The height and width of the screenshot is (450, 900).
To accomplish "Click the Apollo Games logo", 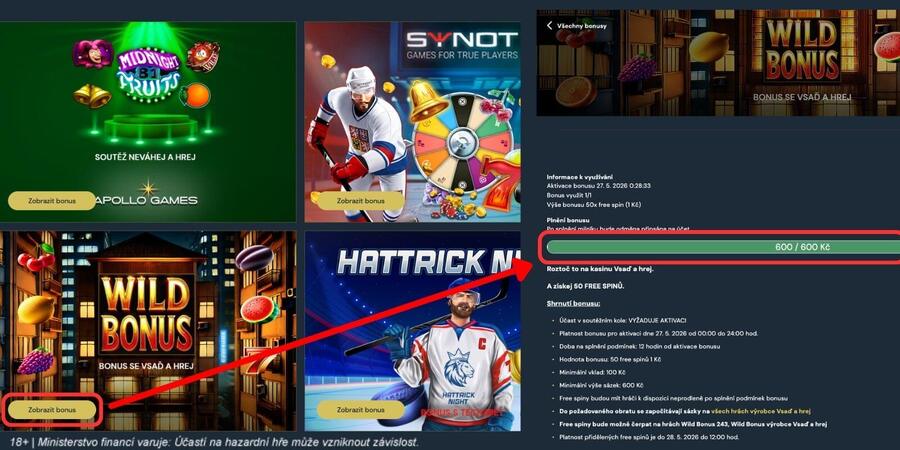I will 148,195.
